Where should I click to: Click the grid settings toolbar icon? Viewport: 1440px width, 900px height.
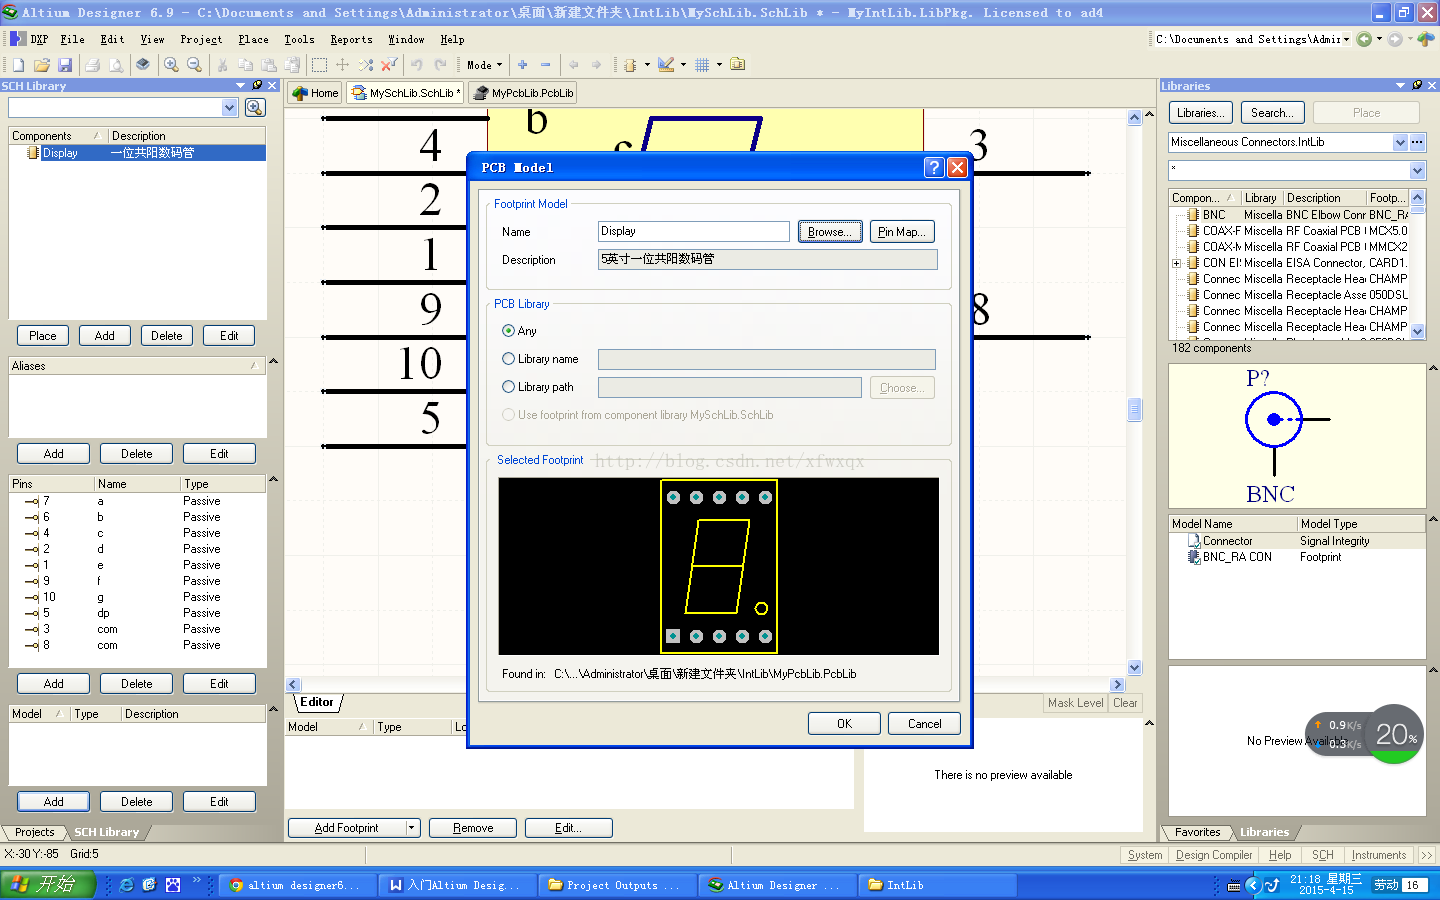(x=702, y=65)
